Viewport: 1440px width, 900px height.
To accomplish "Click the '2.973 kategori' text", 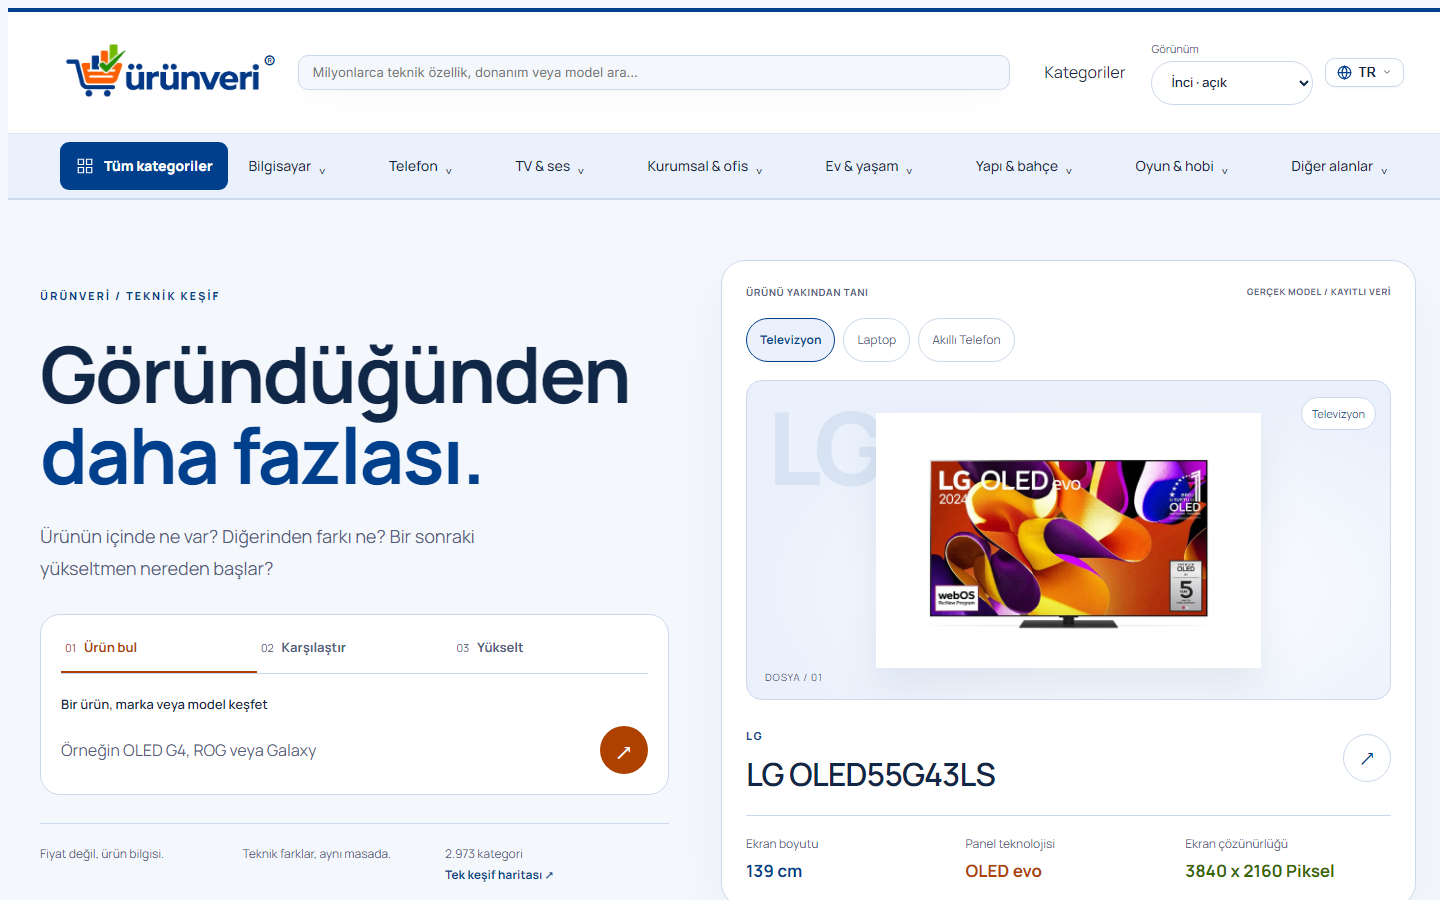I will click(x=484, y=854).
